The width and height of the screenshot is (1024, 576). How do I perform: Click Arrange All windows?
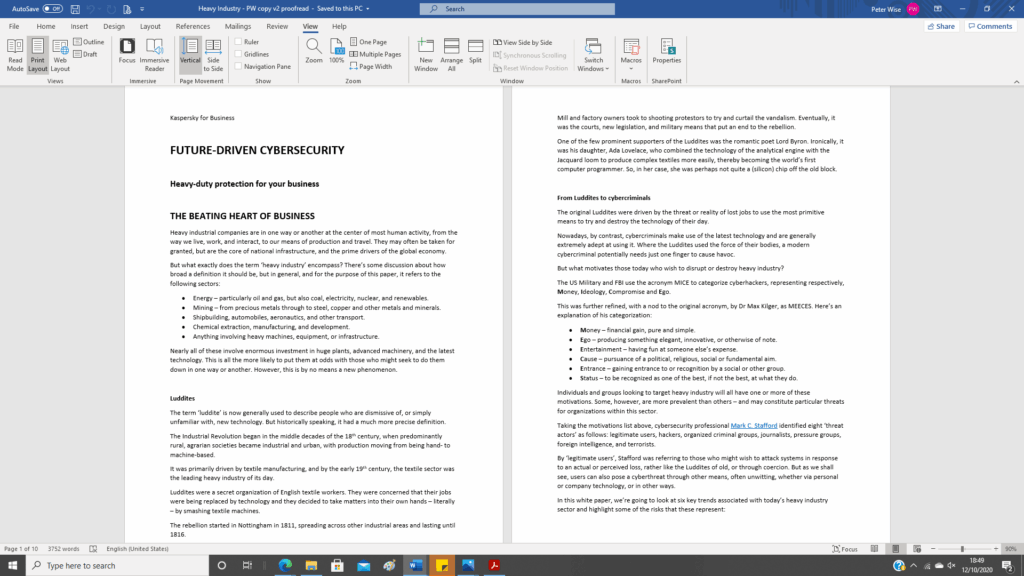(451, 55)
